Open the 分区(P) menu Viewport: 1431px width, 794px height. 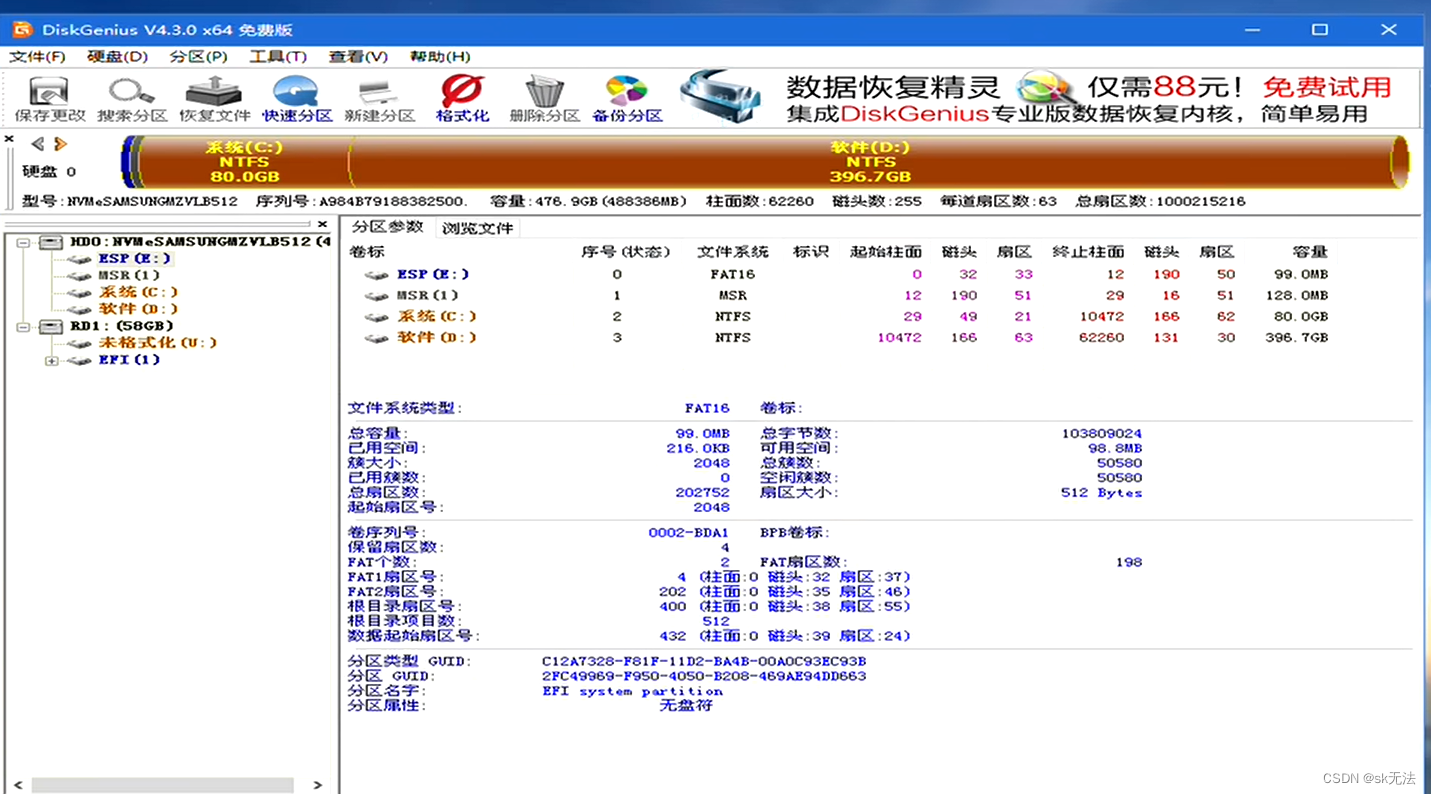[198, 57]
